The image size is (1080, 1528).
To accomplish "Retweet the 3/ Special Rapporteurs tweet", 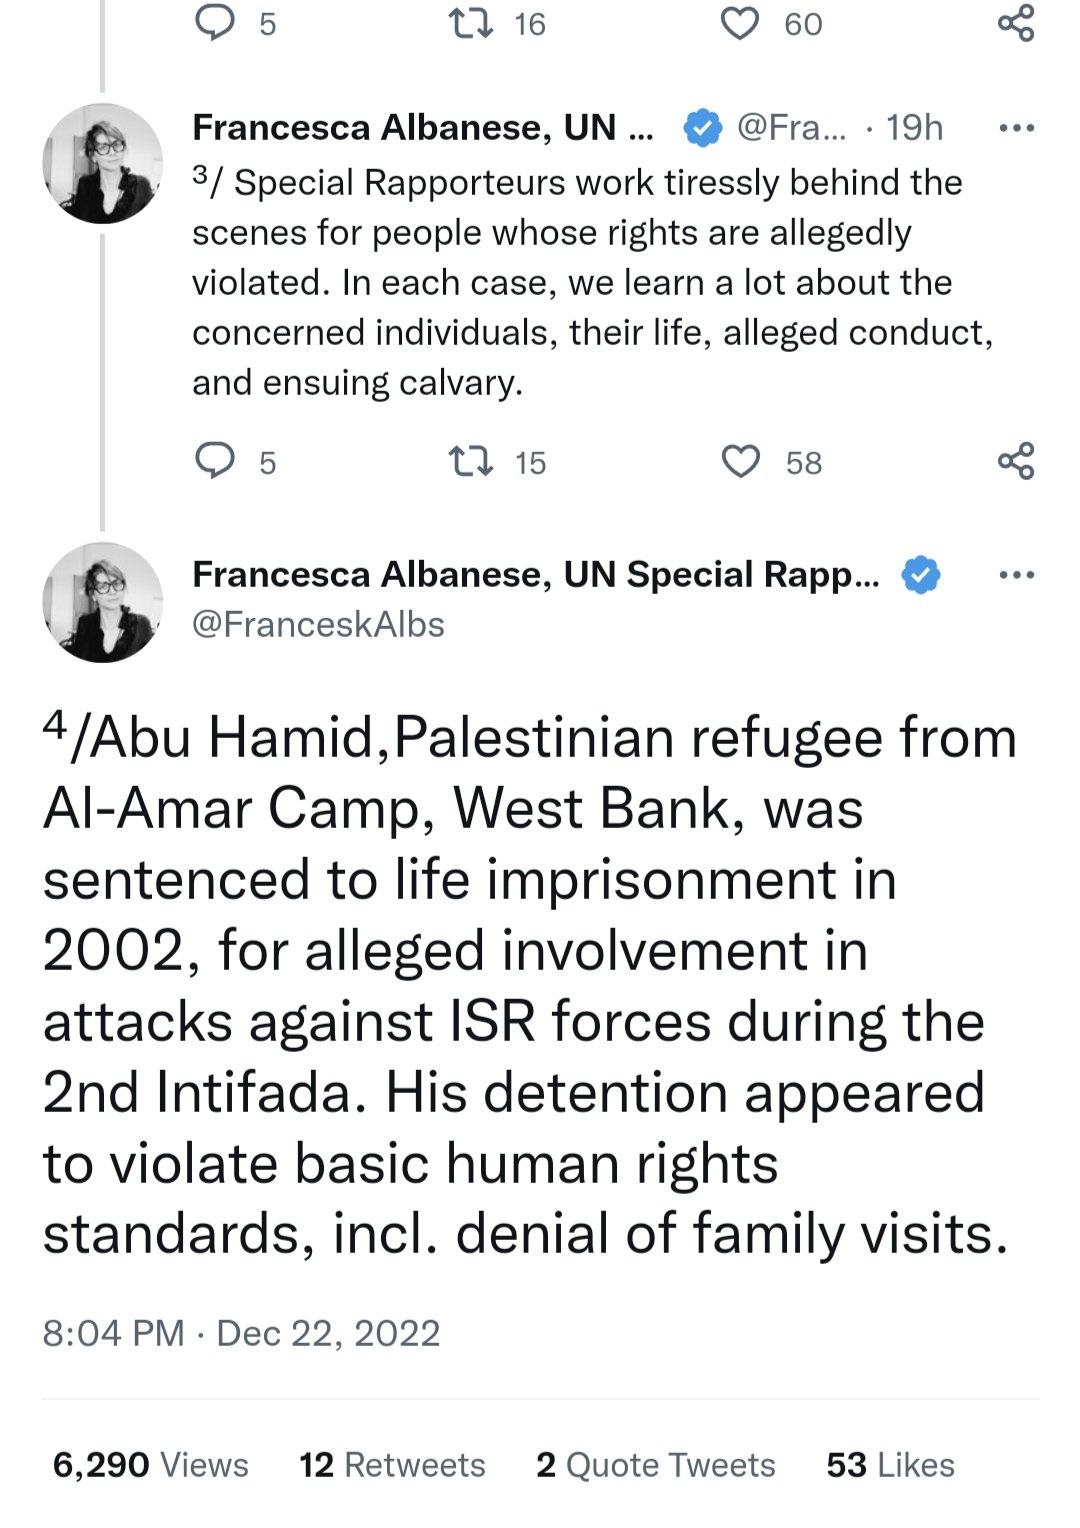I will (x=470, y=461).
